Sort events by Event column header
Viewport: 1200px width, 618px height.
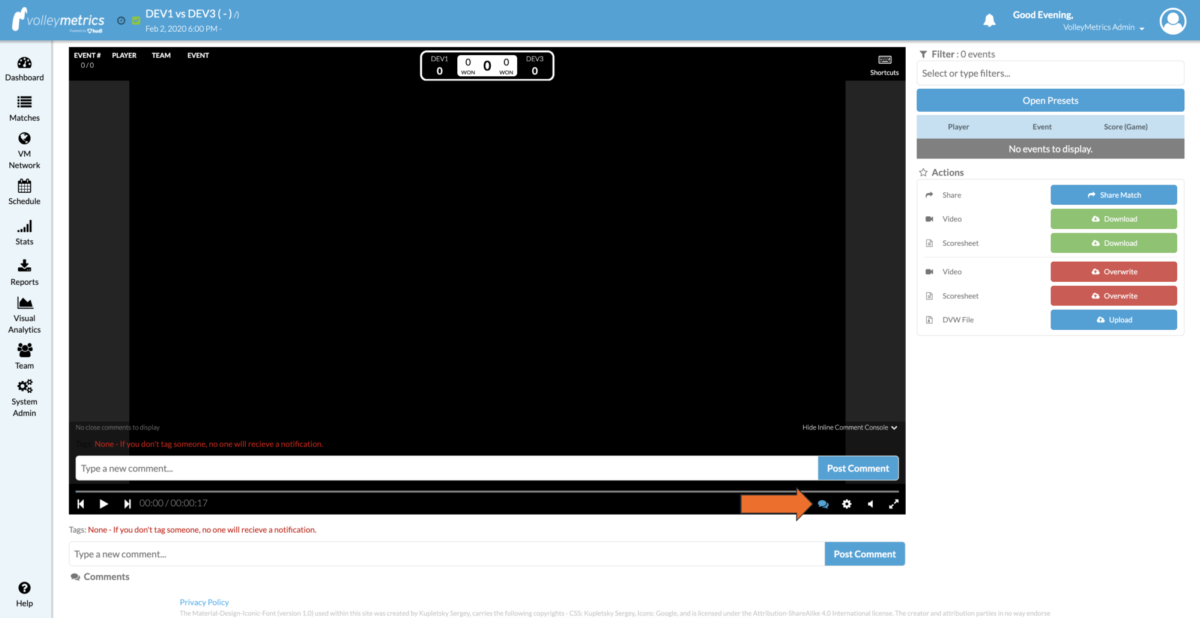[1042, 127]
